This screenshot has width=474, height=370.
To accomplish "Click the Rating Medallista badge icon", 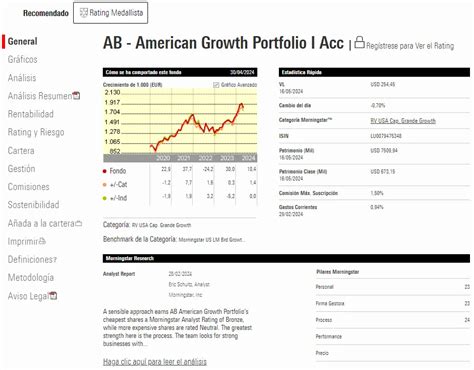I will pos(83,13).
